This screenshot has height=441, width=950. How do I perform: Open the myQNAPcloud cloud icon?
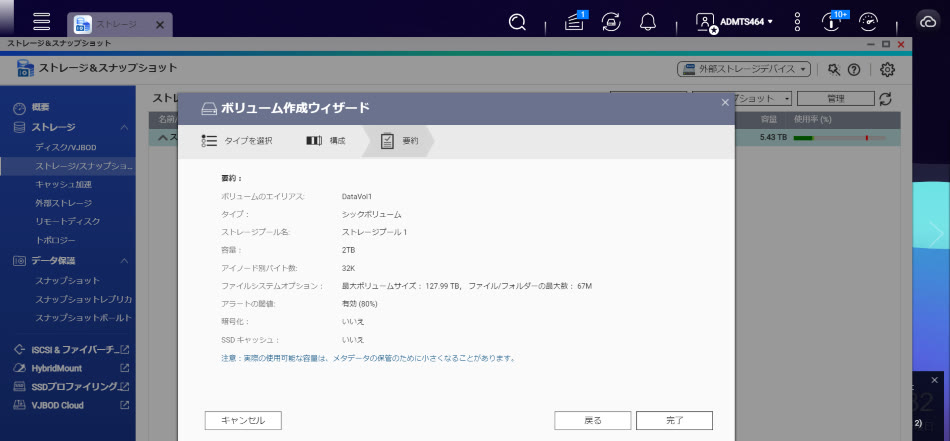pyautogui.click(x=928, y=22)
